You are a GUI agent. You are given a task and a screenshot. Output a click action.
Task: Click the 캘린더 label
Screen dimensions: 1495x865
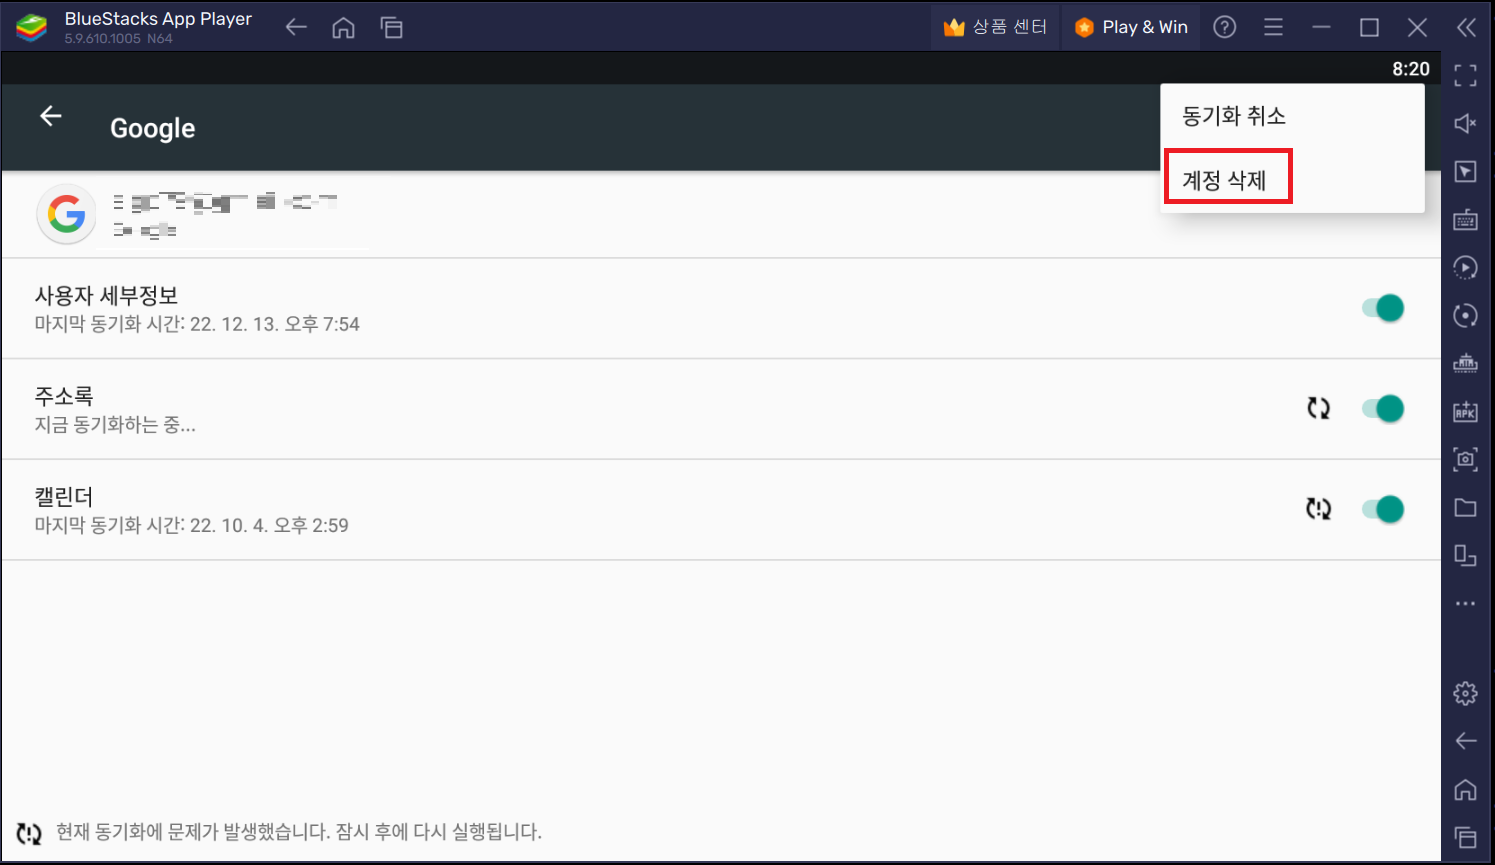pyautogui.click(x=64, y=497)
